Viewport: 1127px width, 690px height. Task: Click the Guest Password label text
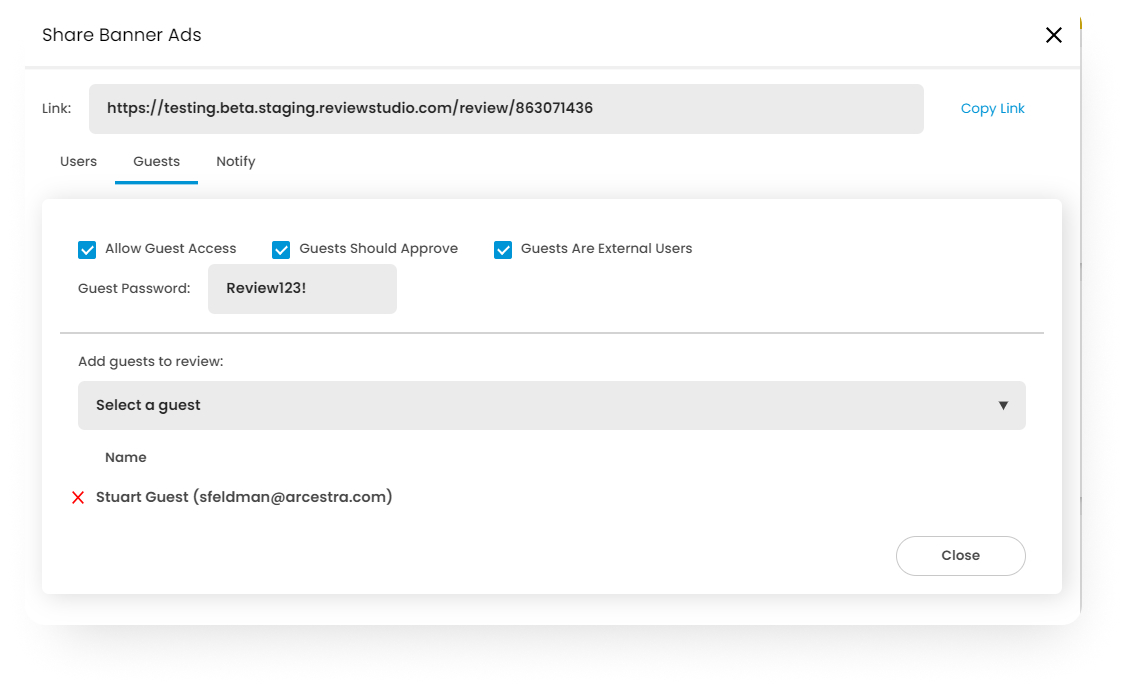pyautogui.click(x=134, y=288)
